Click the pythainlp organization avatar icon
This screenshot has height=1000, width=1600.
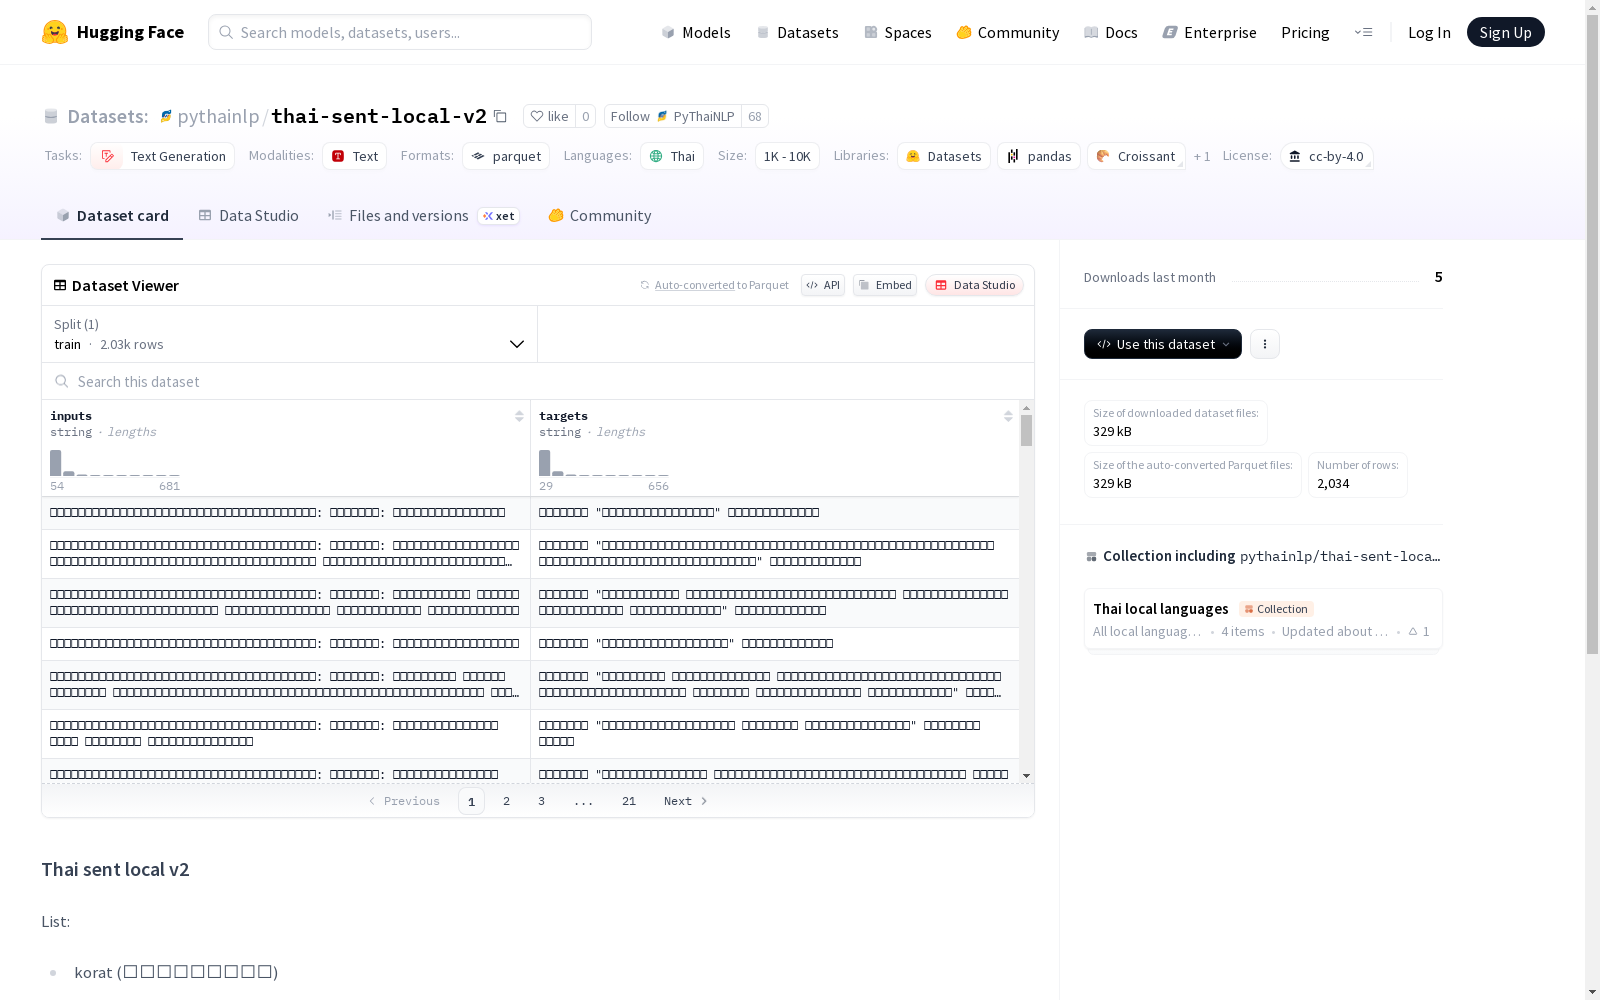click(166, 116)
